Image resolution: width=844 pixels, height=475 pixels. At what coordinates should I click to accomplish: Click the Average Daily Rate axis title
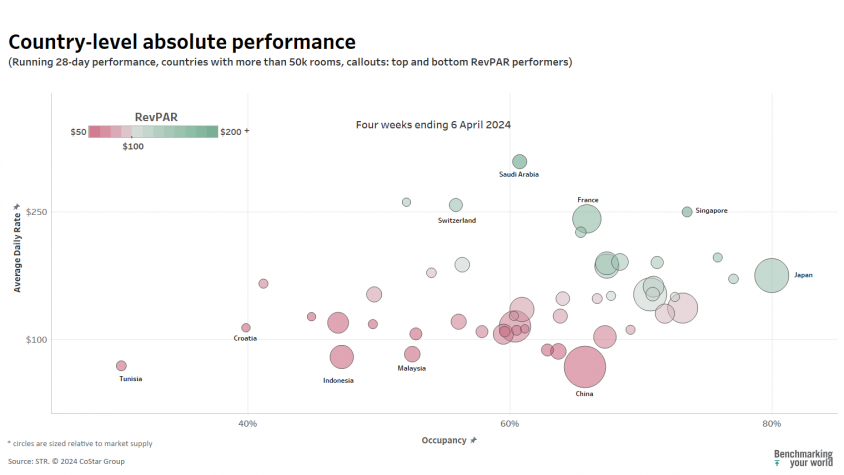tap(17, 252)
